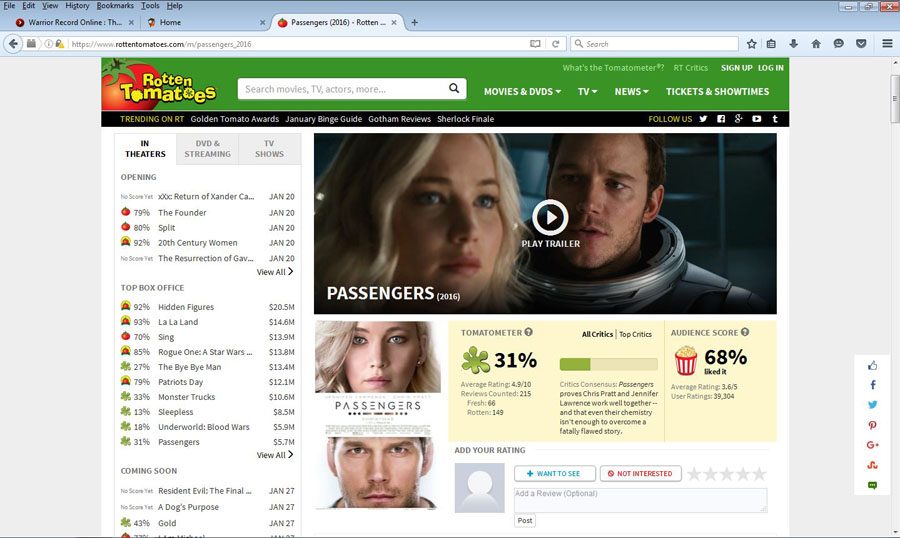Share on Google Plus via sidebar icon
This screenshot has height=538, width=900.
pos(872,445)
